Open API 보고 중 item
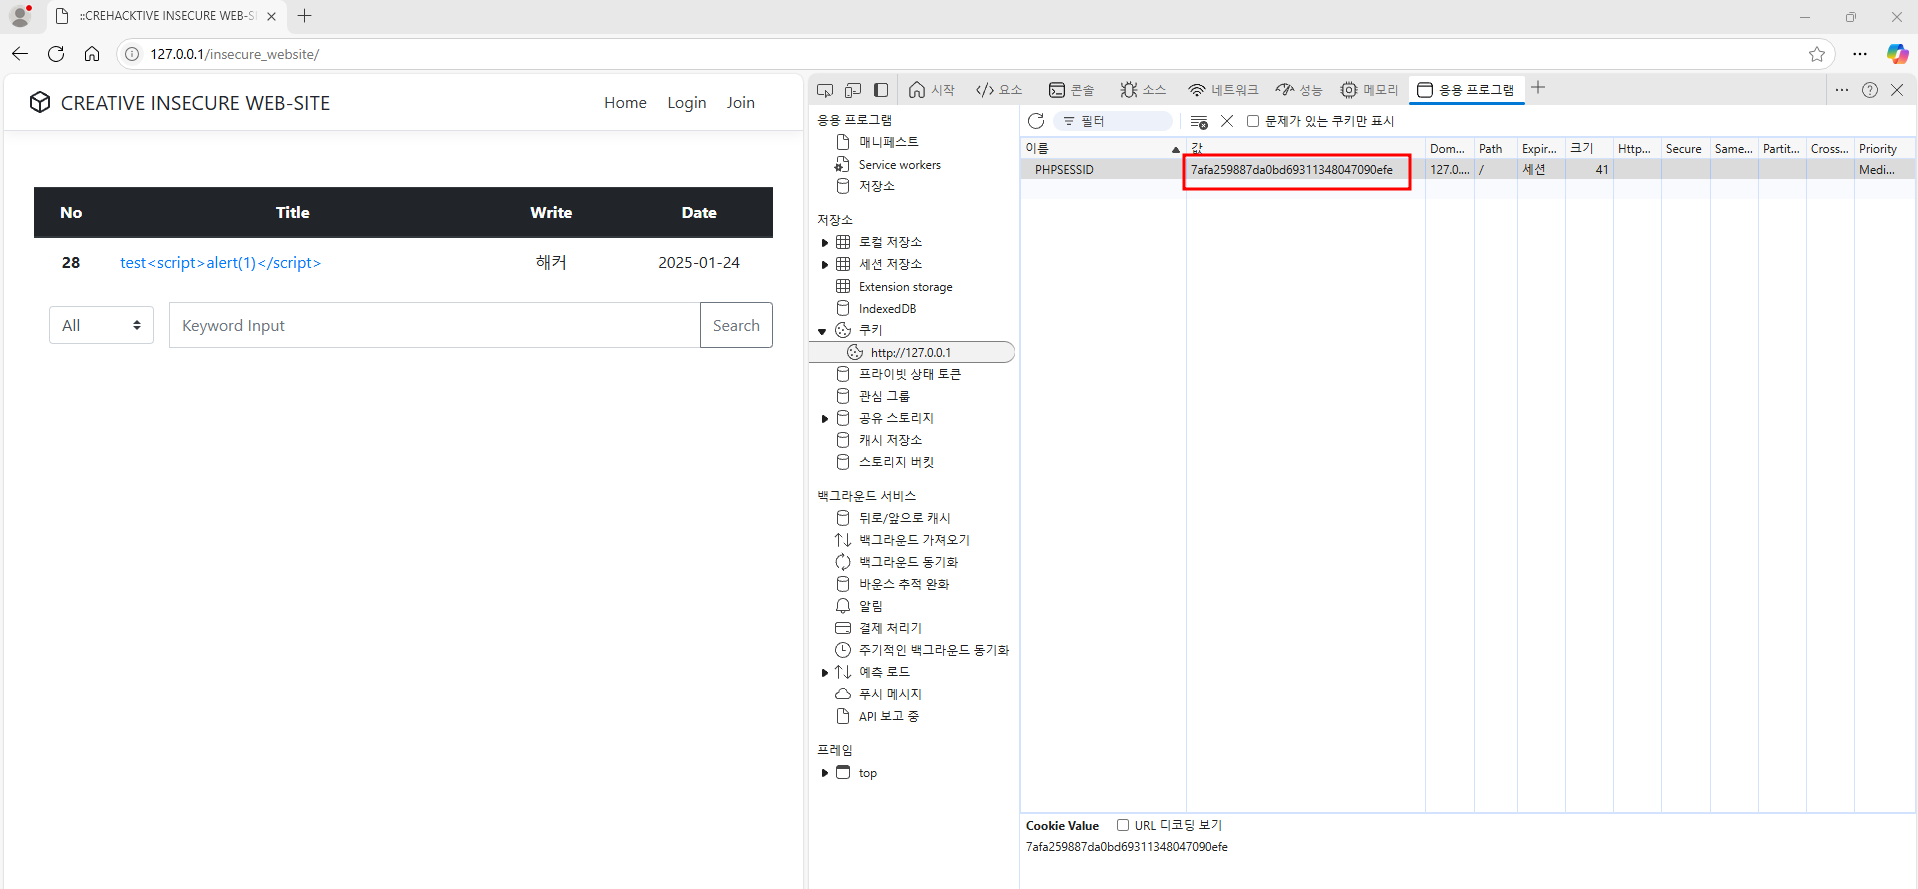1918x889 pixels. (x=888, y=716)
